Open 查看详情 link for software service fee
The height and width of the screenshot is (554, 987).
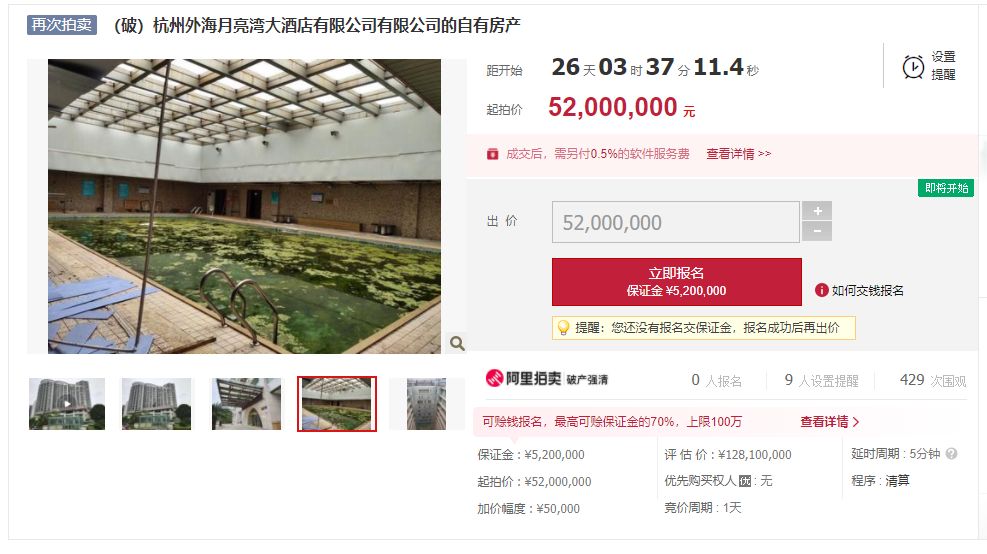(x=738, y=154)
